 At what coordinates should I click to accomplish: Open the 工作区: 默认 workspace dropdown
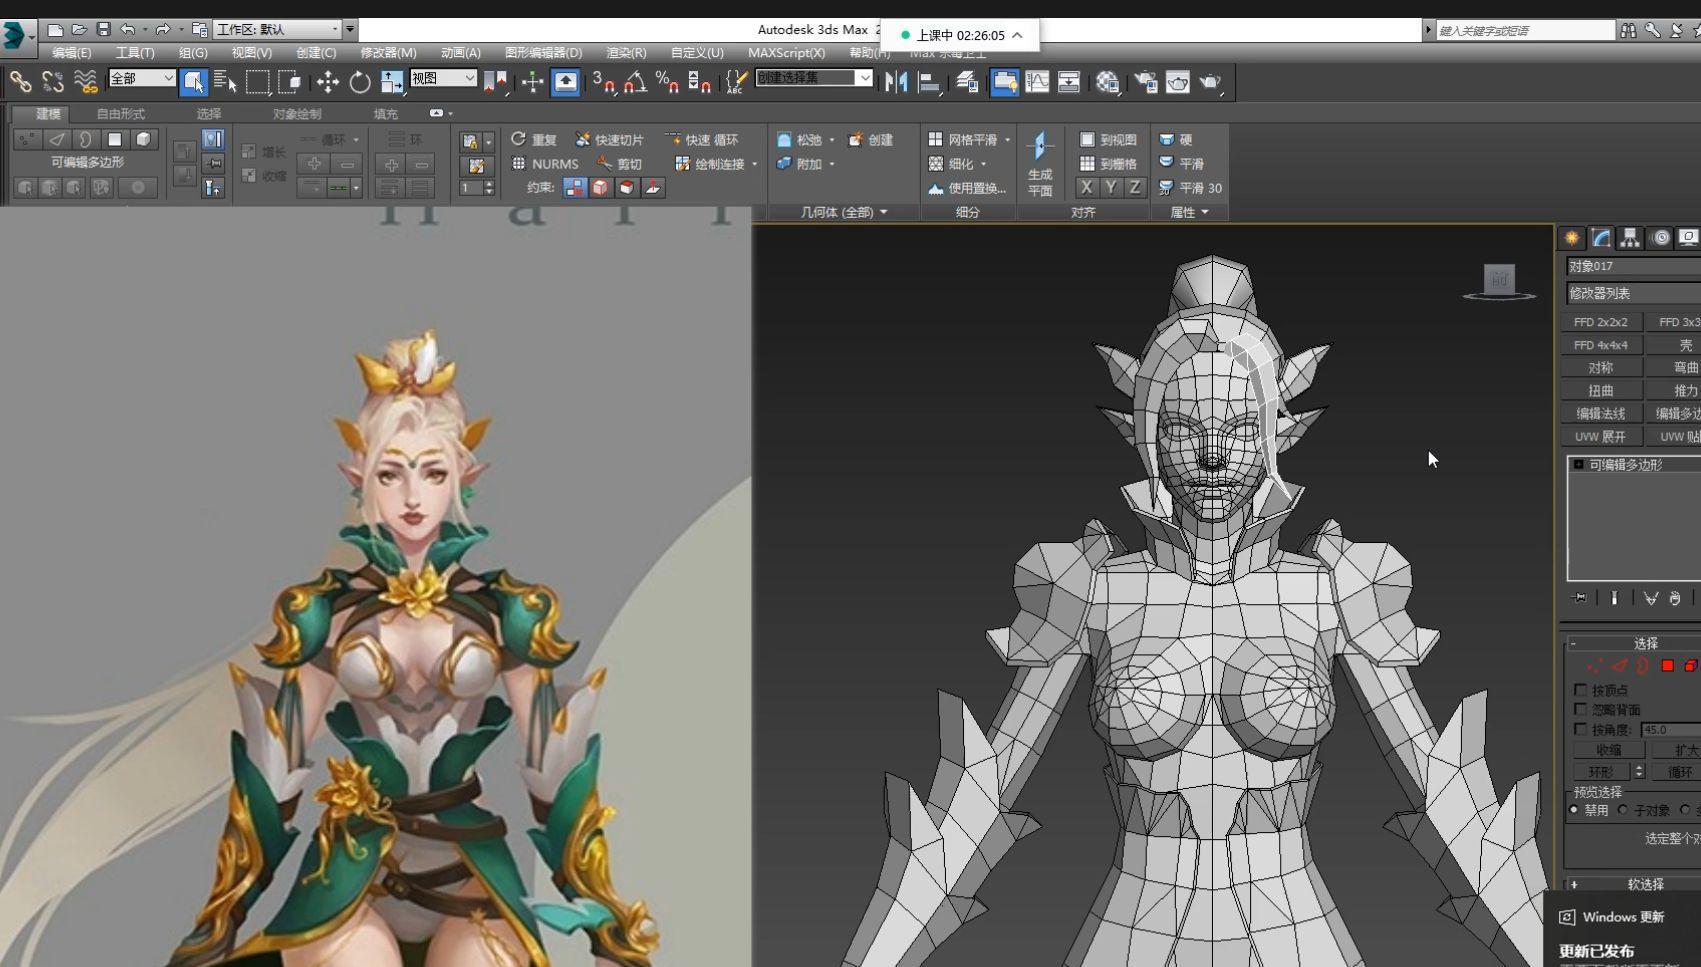[278, 29]
